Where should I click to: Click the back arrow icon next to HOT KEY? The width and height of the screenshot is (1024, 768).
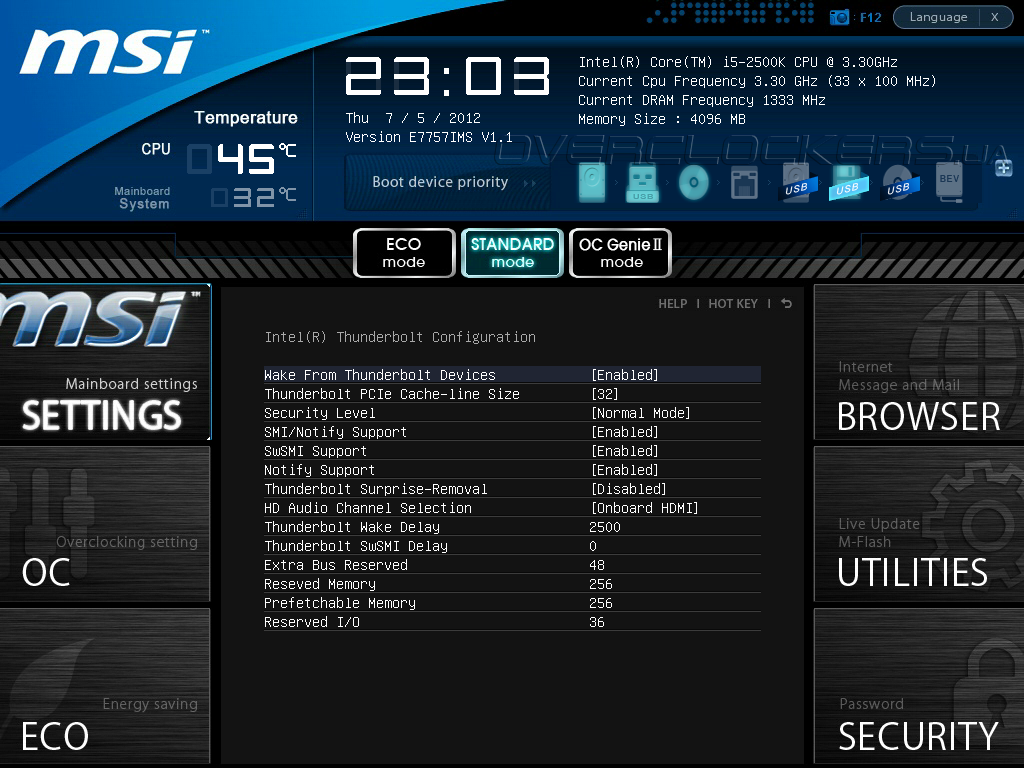[786, 304]
